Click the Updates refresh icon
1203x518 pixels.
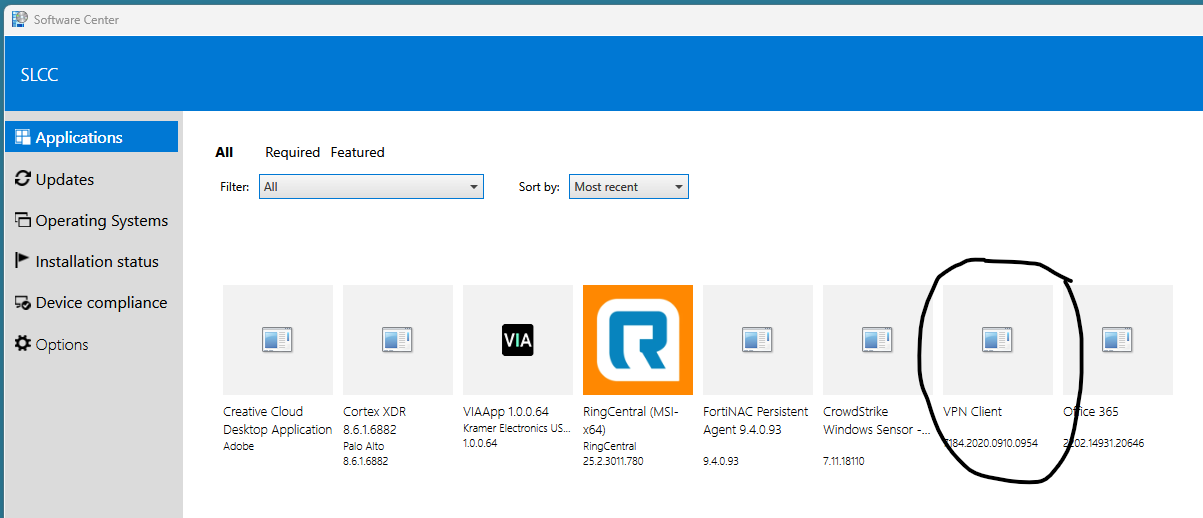click(x=23, y=179)
